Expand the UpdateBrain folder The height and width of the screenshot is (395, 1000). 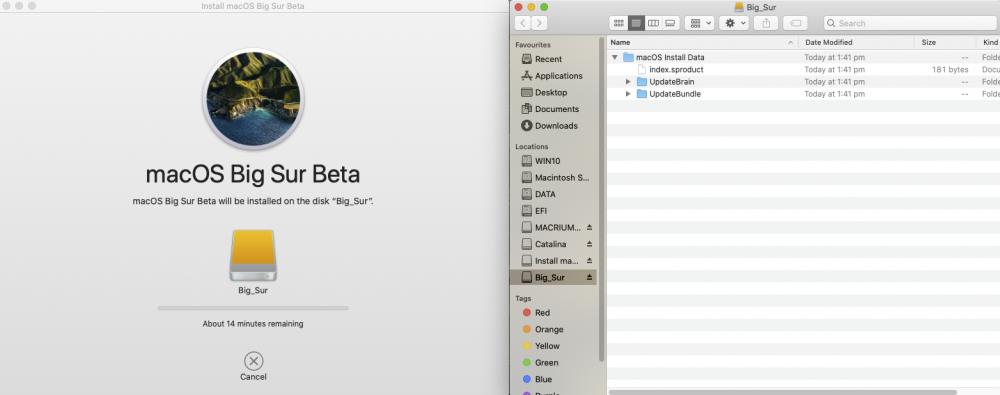[x=628, y=82]
